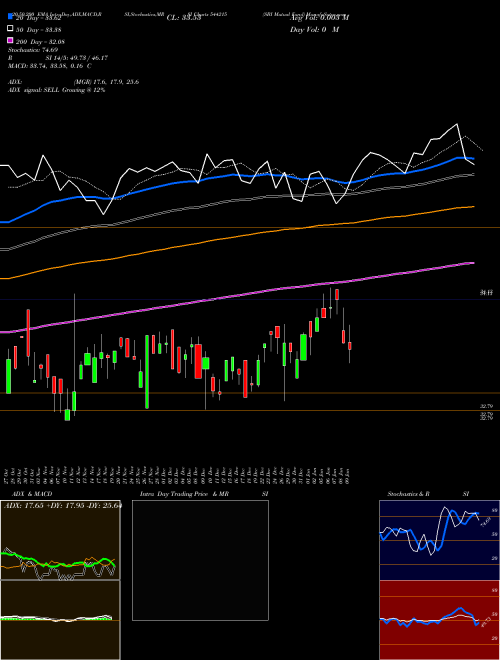Select the '50 Day = 33.38' legend text

click(39, 30)
